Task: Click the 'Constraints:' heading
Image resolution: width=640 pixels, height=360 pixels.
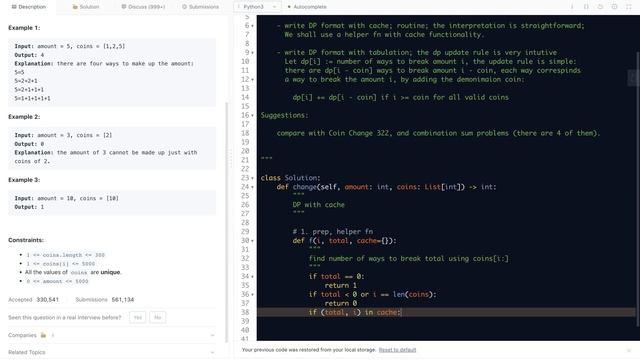Action: pos(26,240)
